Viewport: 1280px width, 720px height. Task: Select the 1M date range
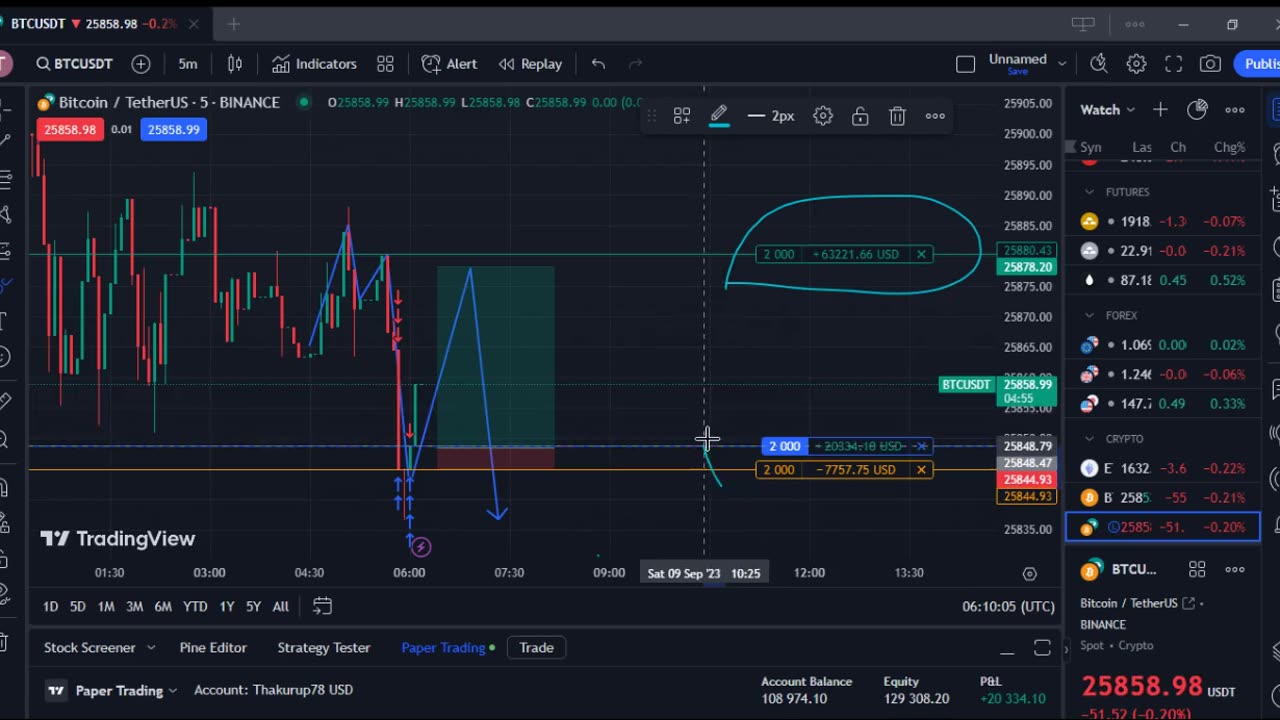click(106, 606)
